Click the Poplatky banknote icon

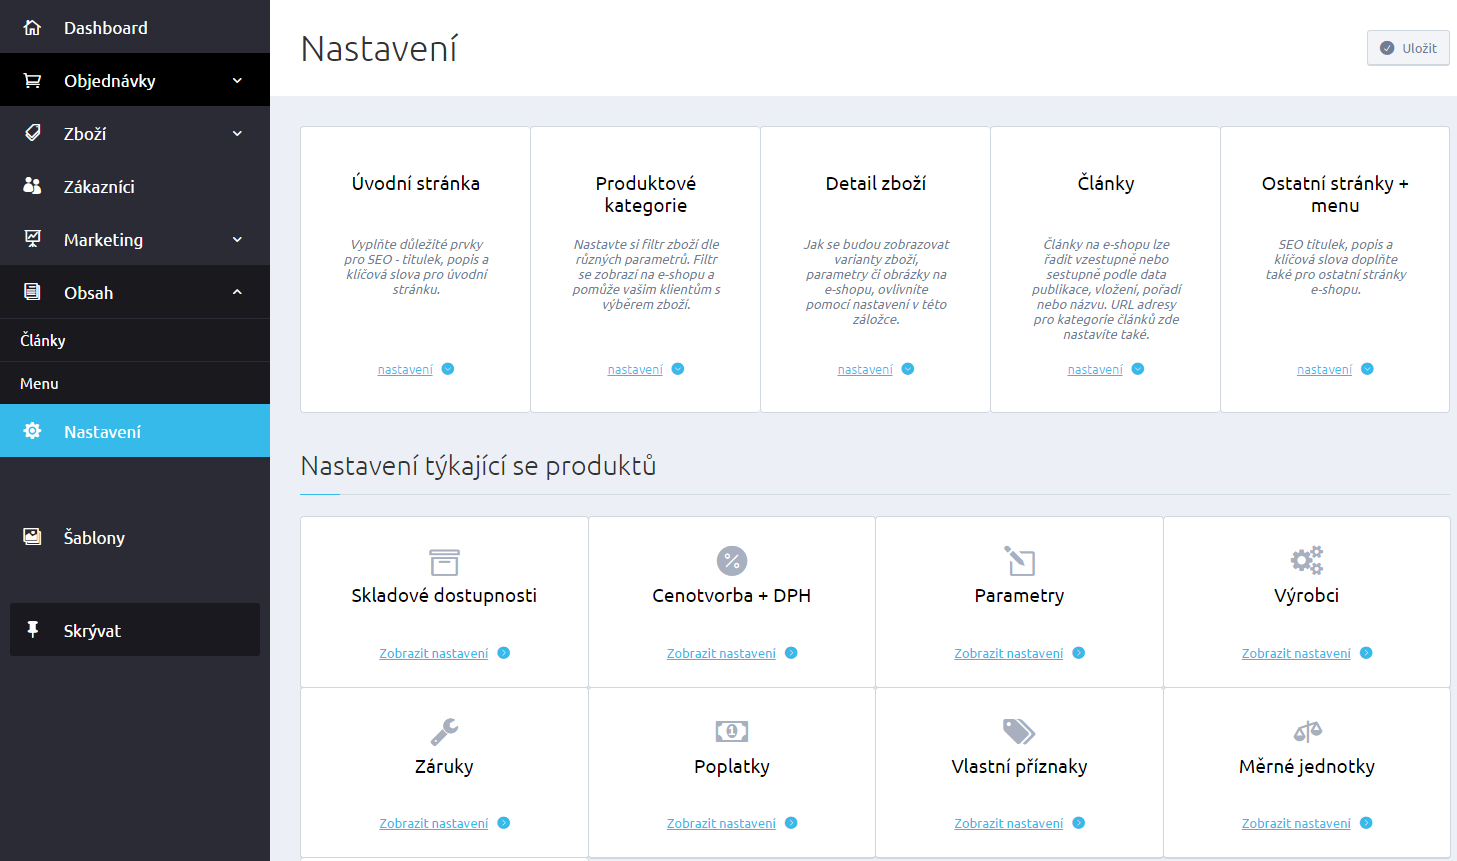click(x=732, y=731)
